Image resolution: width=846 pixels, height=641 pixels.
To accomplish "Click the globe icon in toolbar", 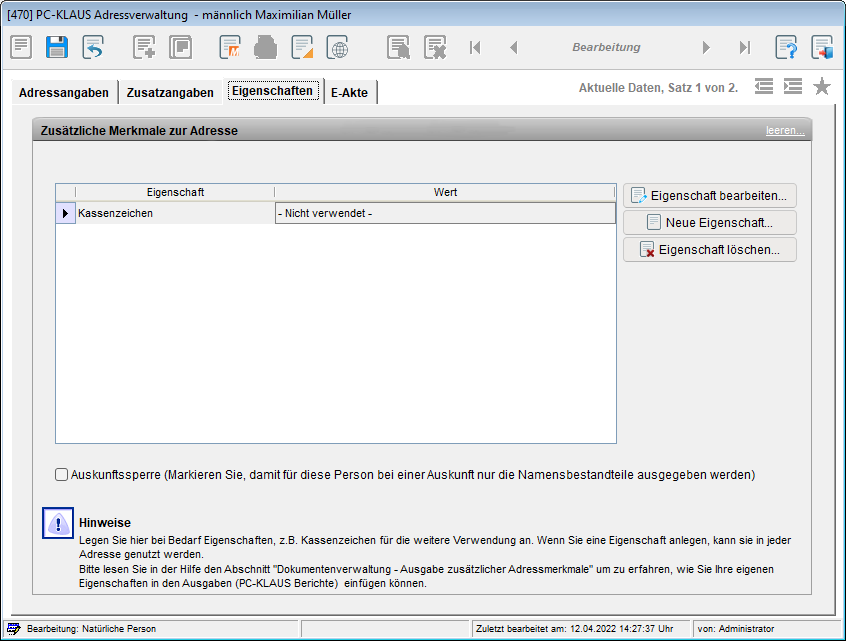I will pos(339,47).
